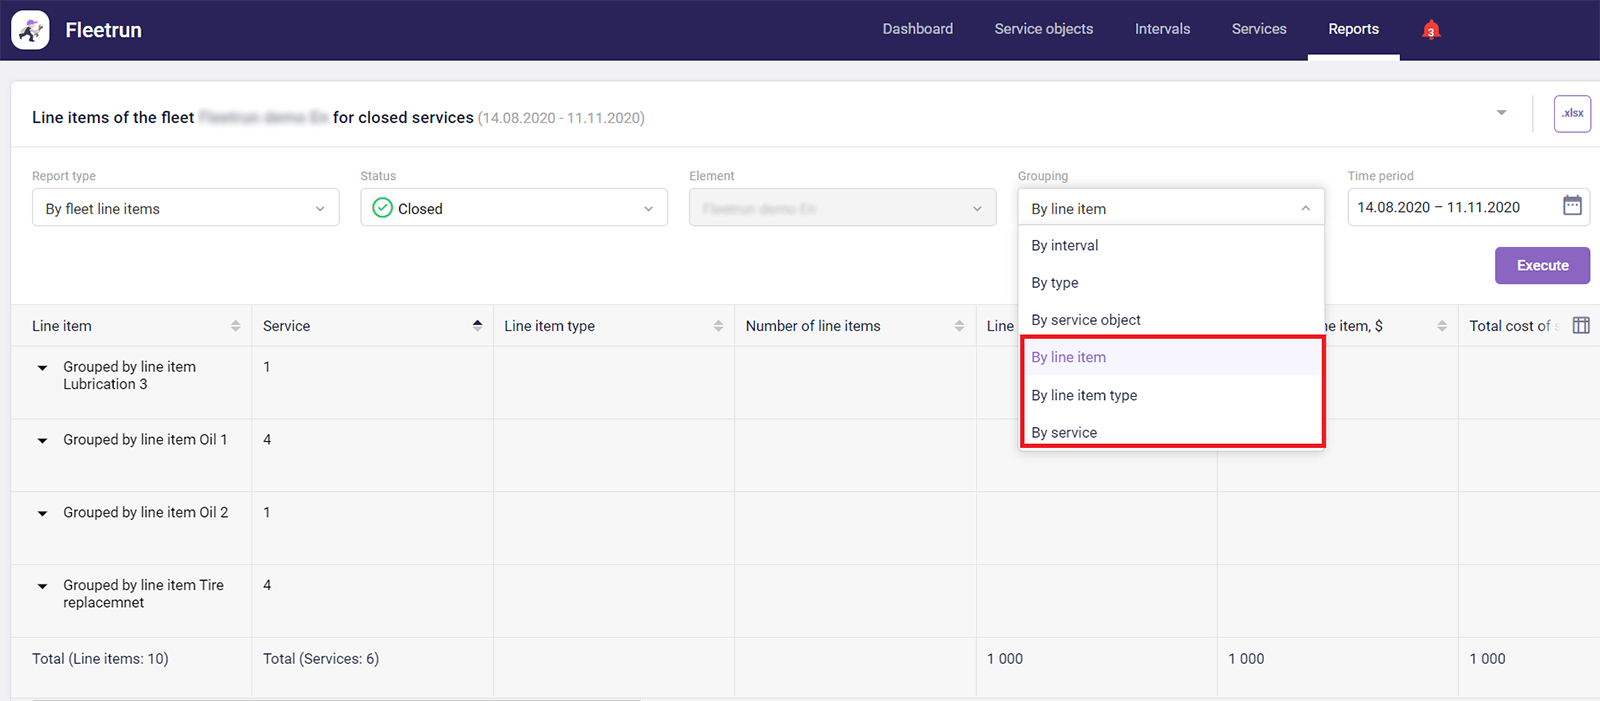Export report via xlsx icon
The image size is (1600, 701).
pyautogui.click(x=1572, y=114)
